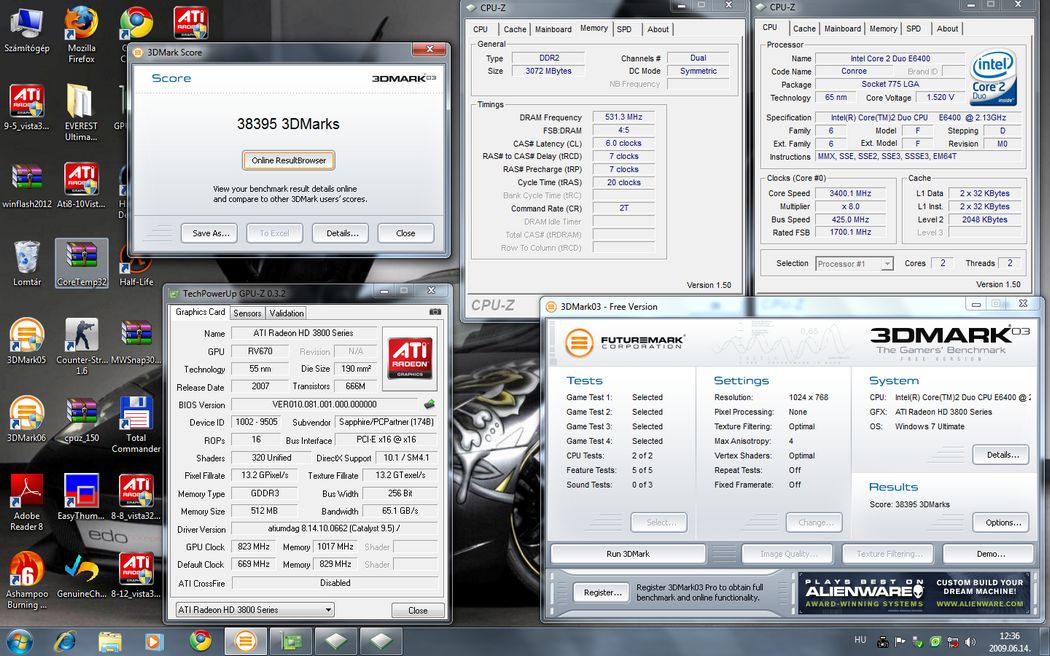Select the EasyThumbnails desktop icon
The image size is (1050, 656).
(x=81, y=497)
